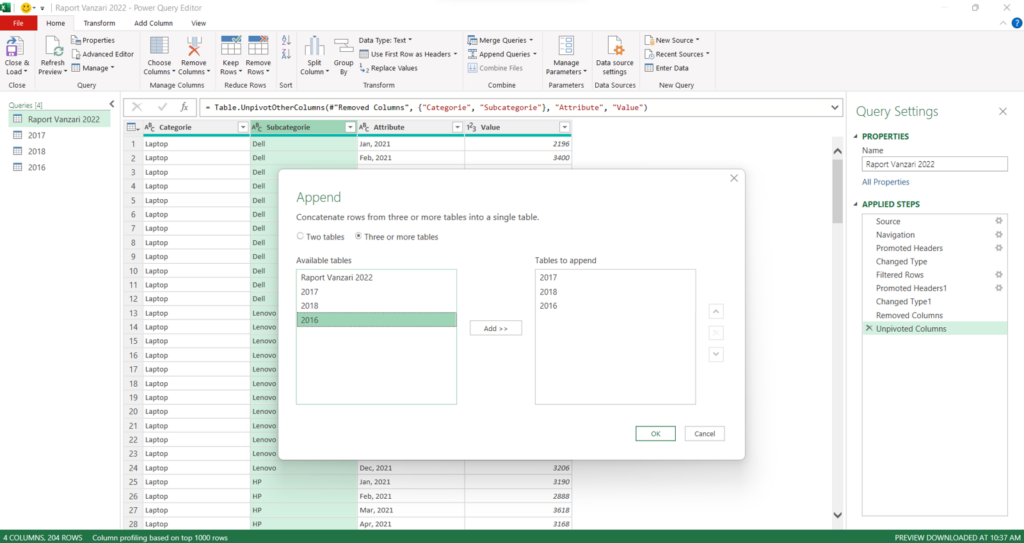Open the Categorie column filter dropdown
The image size is (1024, 543).
pyautogui.click(x=243, y=127)
